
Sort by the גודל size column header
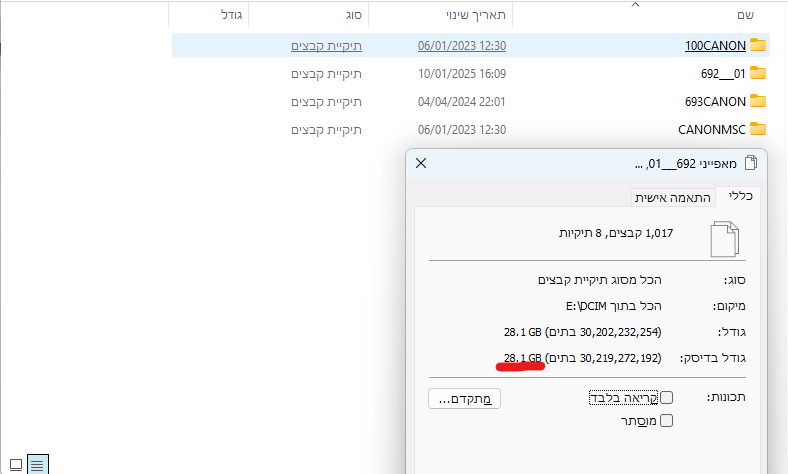click(x=231, y=15)
